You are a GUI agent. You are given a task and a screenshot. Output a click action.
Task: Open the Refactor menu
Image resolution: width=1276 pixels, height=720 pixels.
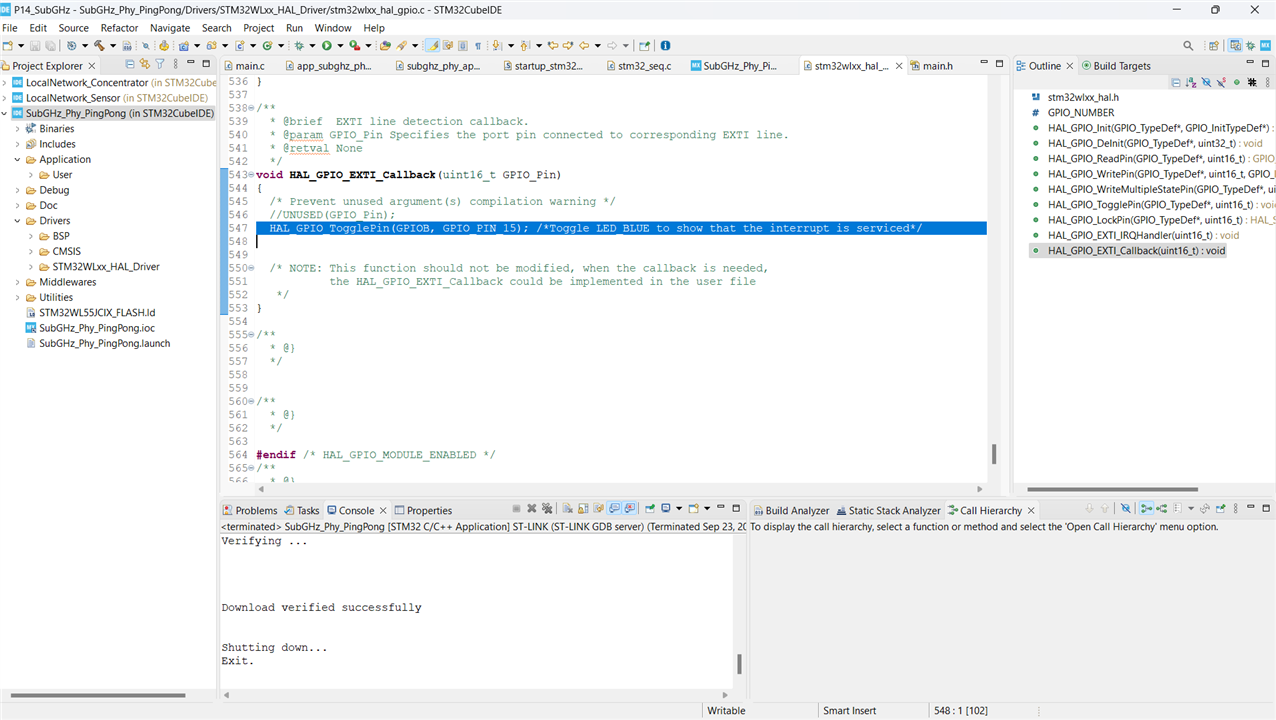coord(119,28)
